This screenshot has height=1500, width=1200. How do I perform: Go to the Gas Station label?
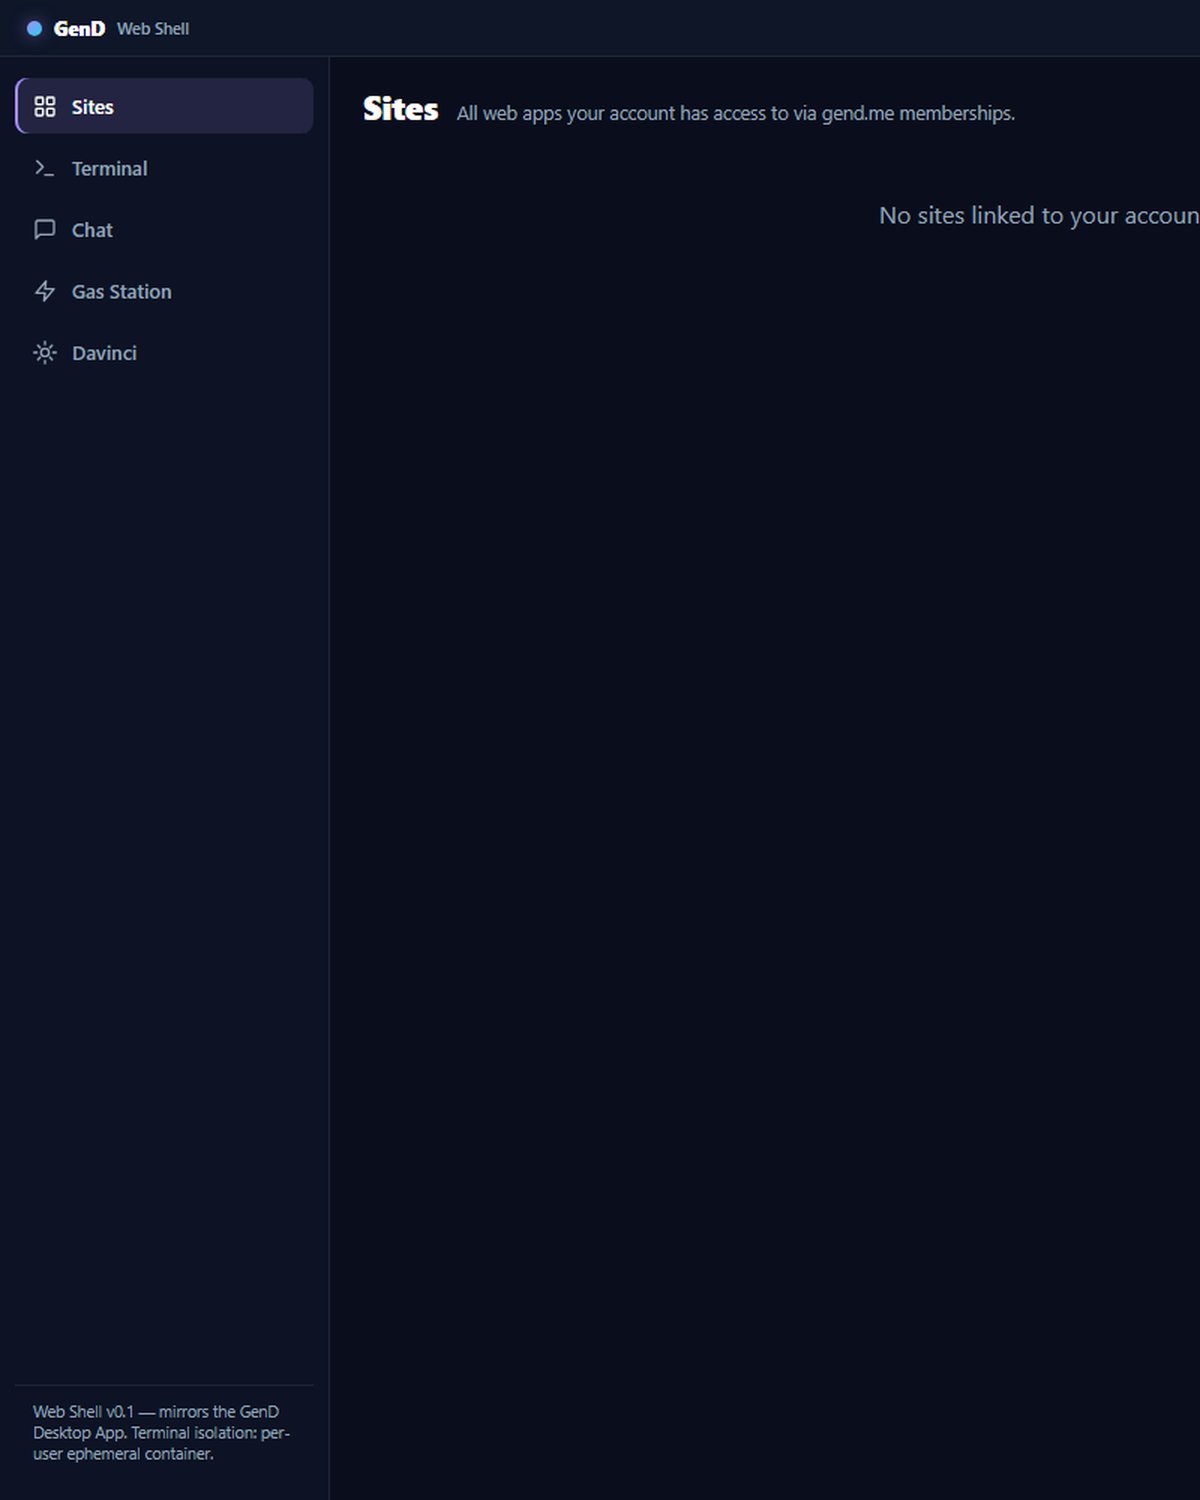tap(122, 292)
